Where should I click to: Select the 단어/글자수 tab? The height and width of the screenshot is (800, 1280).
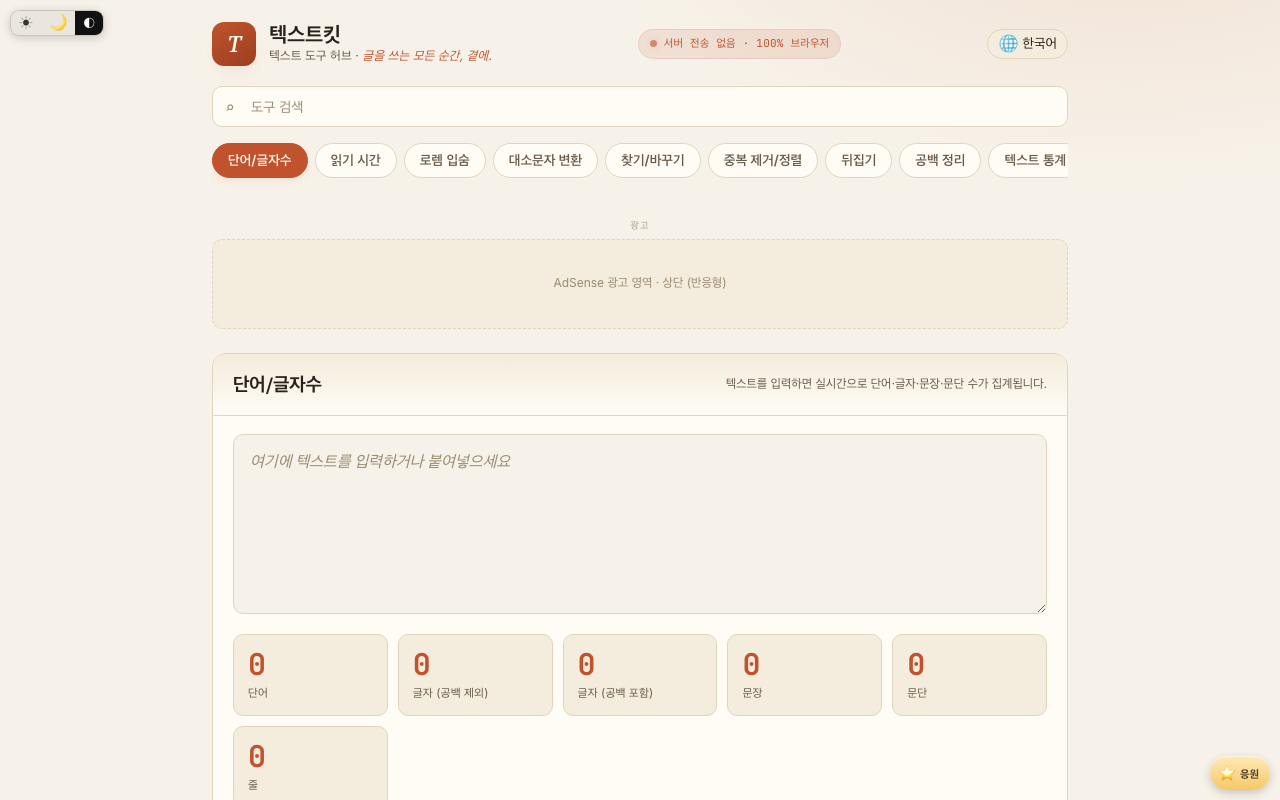pos(260,160)
